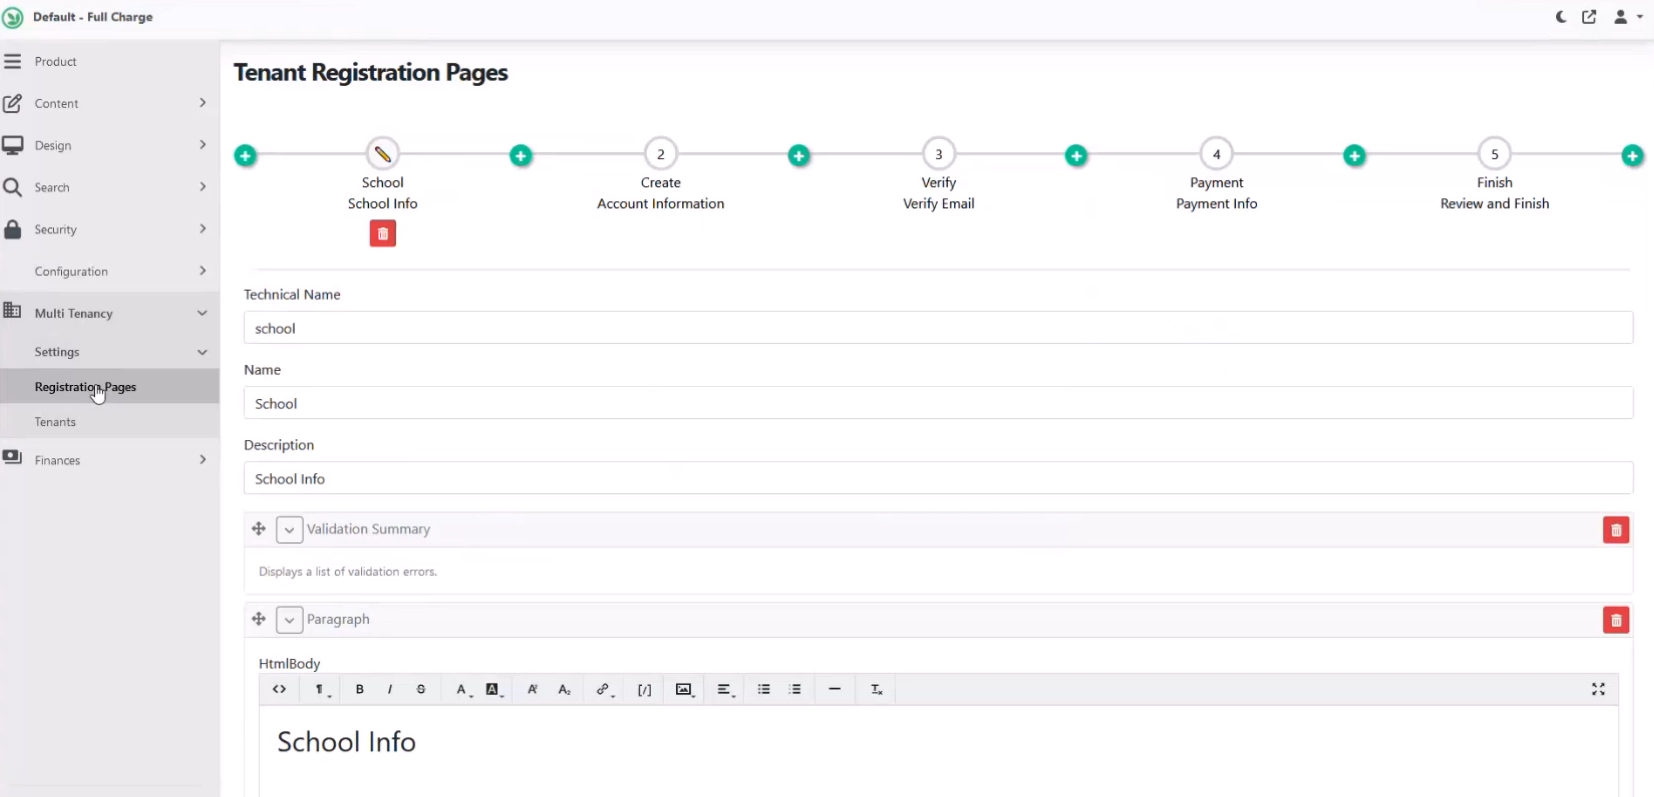Click the Orchard logo in header
This screenshot has height=797, width=1654.
pyautogui.click(x=13, y=17)
